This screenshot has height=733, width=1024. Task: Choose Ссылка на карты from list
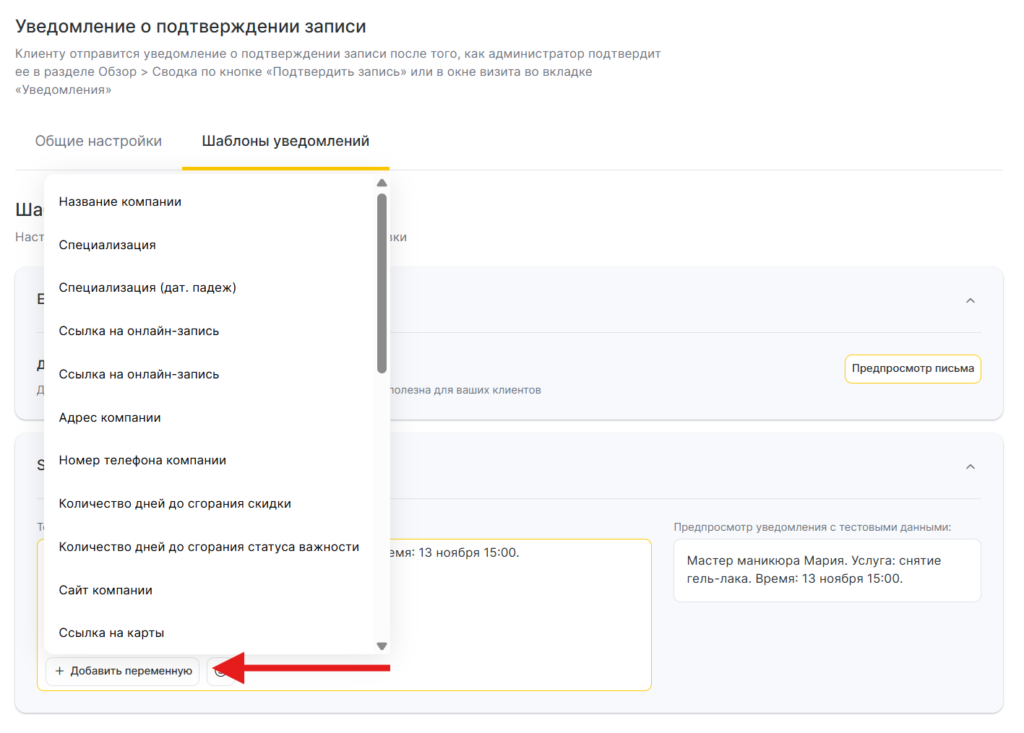click(111, 633)
